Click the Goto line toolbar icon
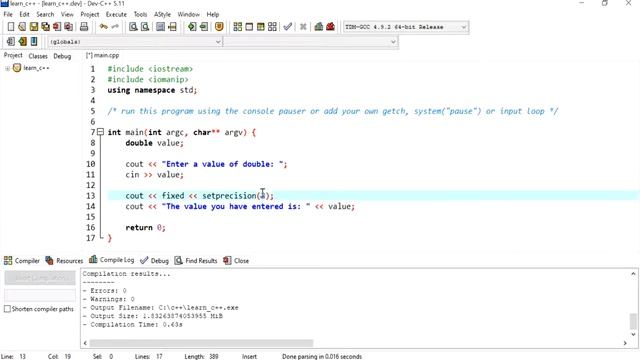Image resolution: width=640 pixels, height=360 pixels. [172, 27]
